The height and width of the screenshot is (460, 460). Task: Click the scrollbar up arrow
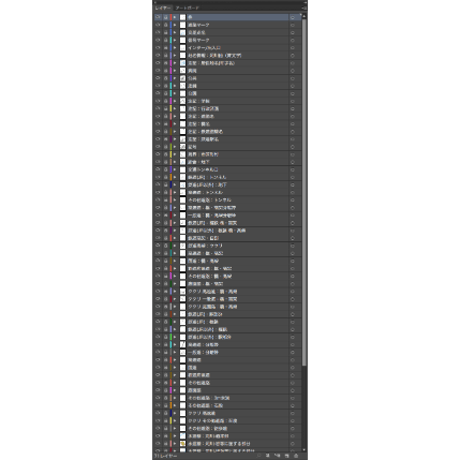(x=304, y=16)
